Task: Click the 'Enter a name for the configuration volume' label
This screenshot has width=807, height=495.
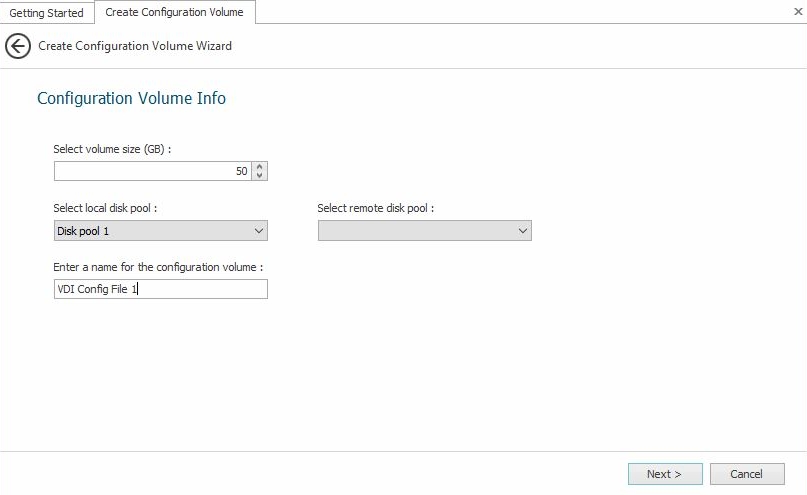Action: [x=158, y=267]
